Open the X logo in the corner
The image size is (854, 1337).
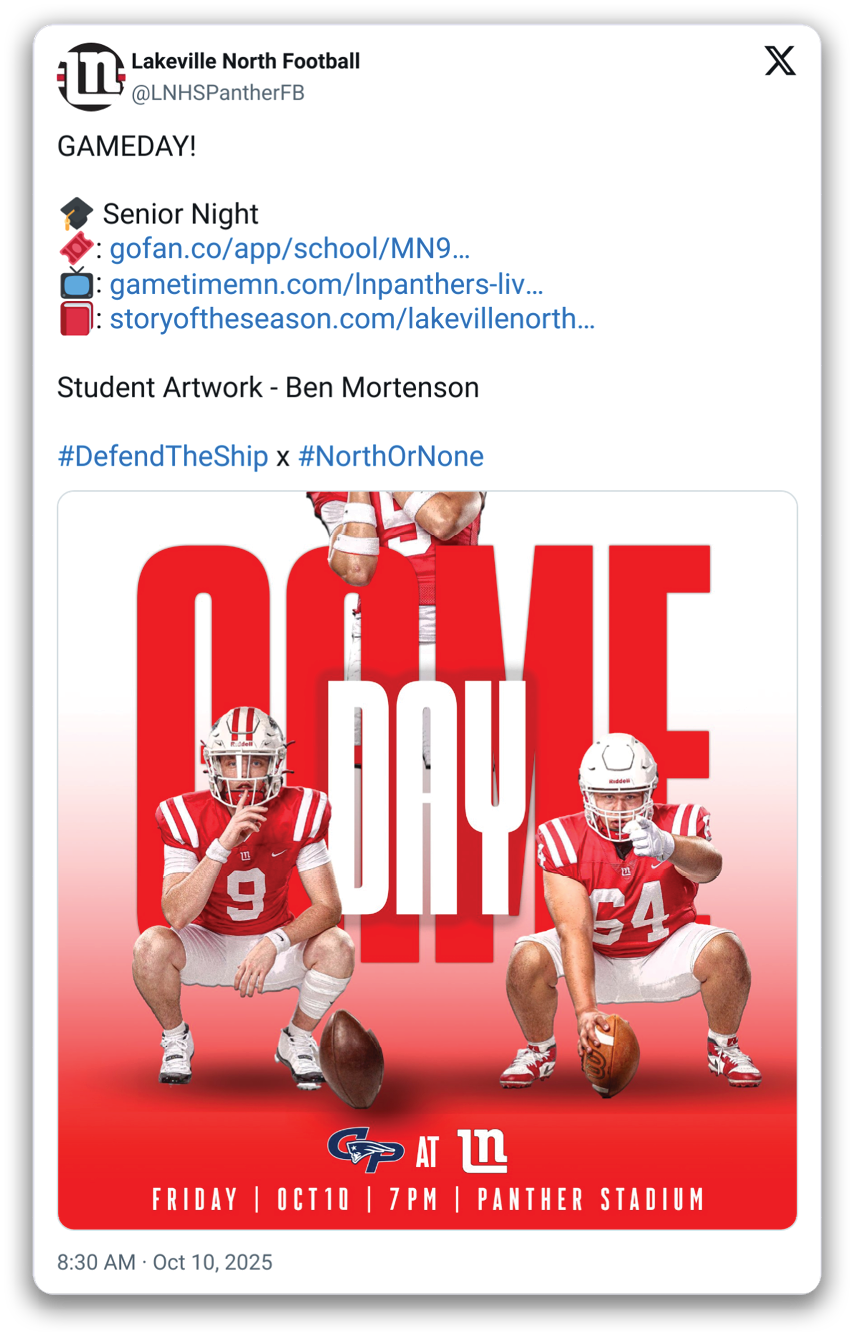(780, 61)
